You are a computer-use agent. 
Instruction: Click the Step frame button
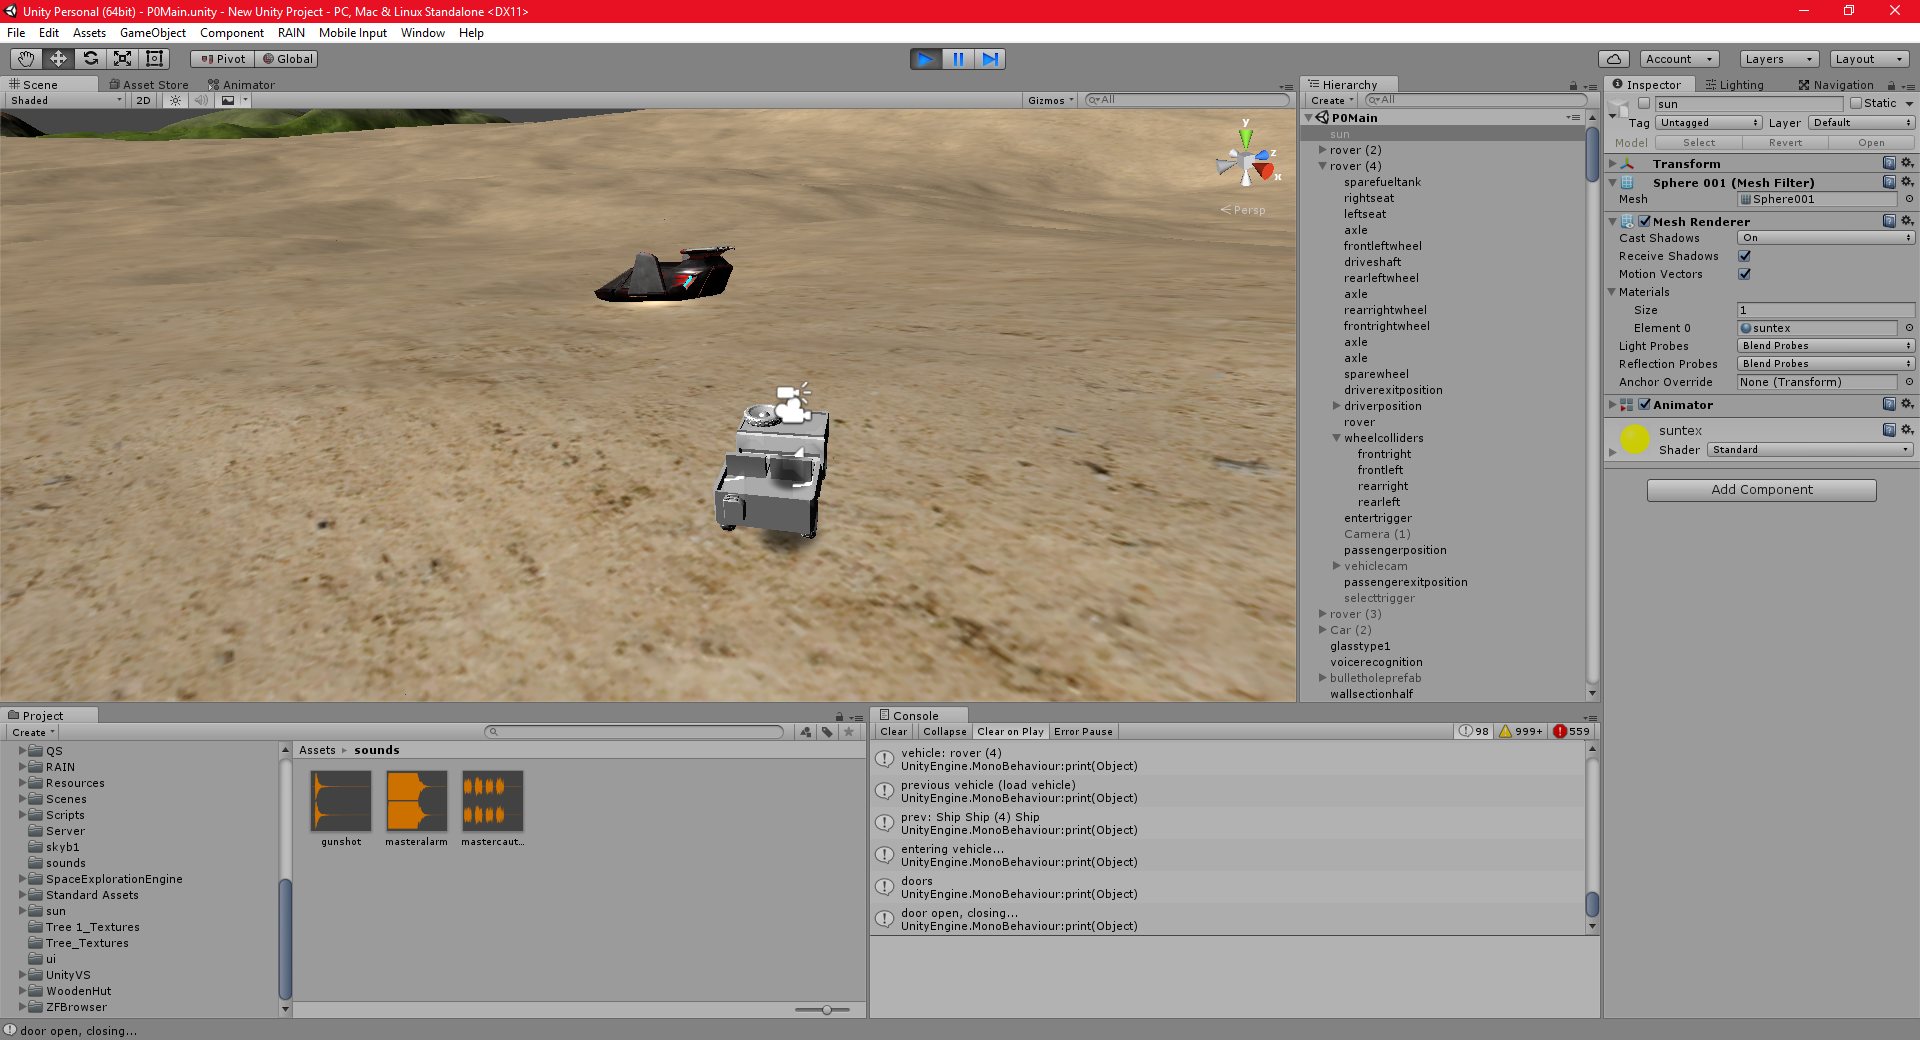tap(990, 59)
